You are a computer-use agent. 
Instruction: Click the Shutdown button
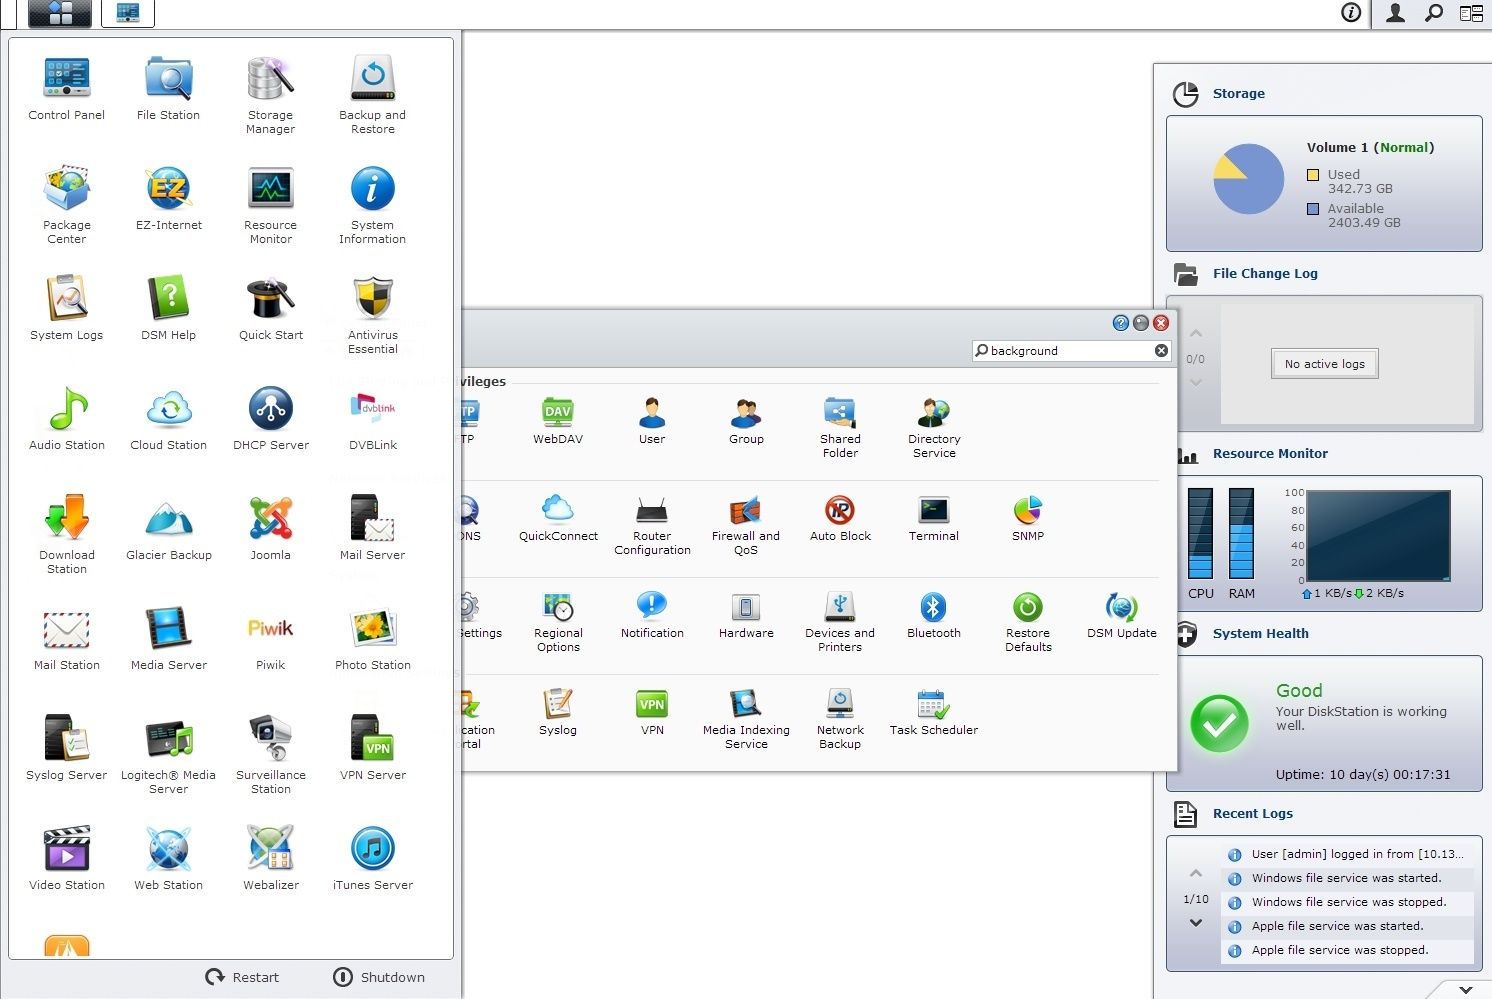tap(379, 977)
